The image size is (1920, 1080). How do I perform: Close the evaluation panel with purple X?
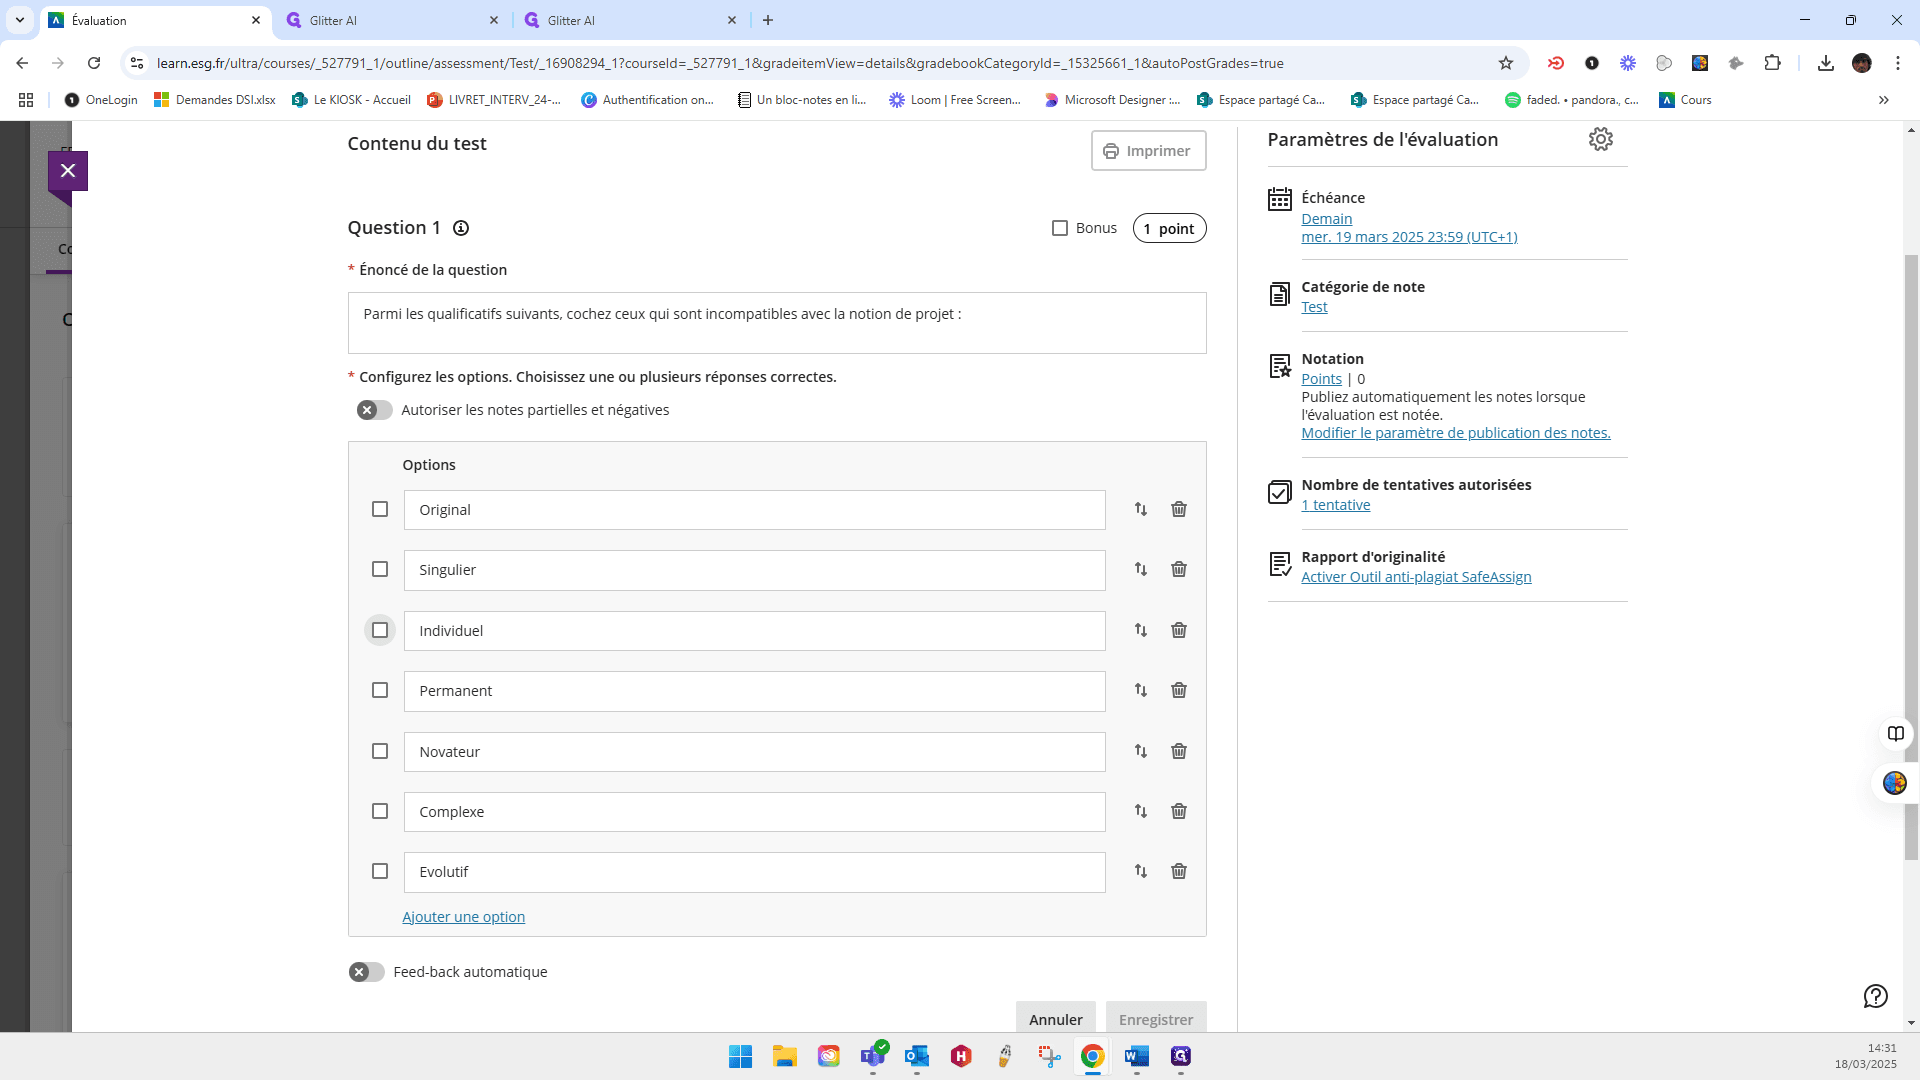click(x=68, y=171)
